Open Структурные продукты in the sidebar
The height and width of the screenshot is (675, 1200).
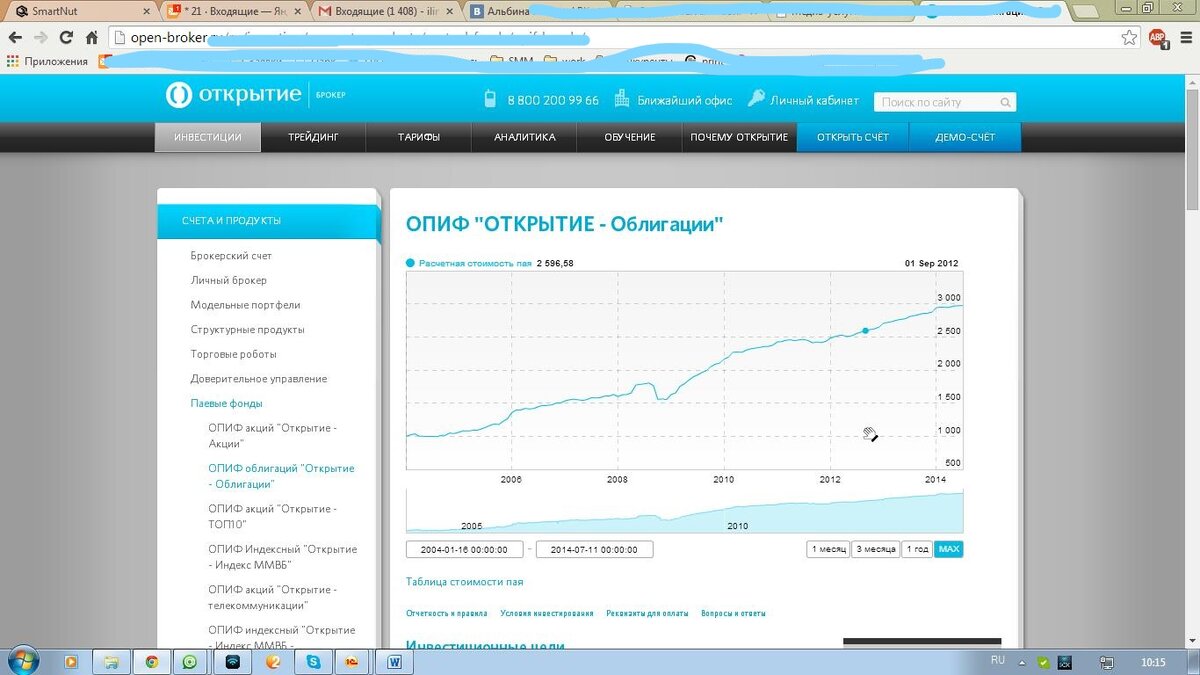point(247,329)
